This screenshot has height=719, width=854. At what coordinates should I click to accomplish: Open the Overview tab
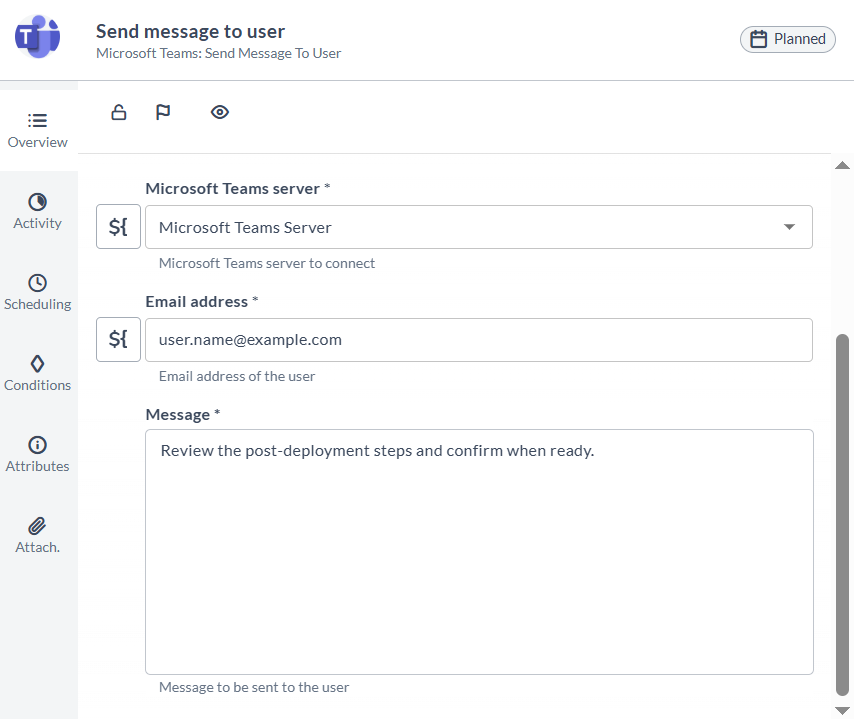tap(38, 131)
